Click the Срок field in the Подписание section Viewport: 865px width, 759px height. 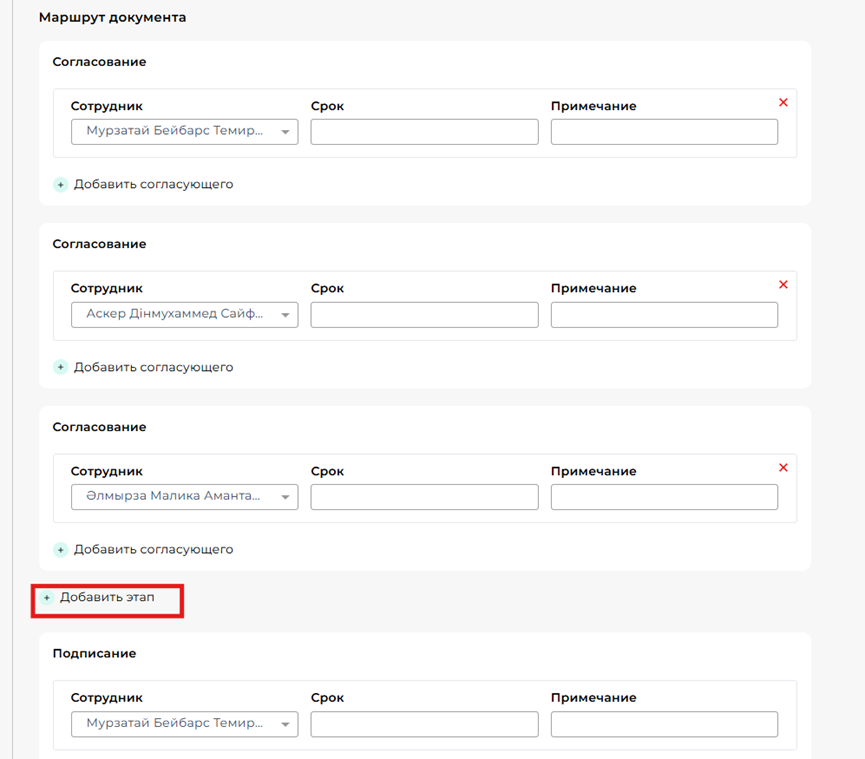424,724
